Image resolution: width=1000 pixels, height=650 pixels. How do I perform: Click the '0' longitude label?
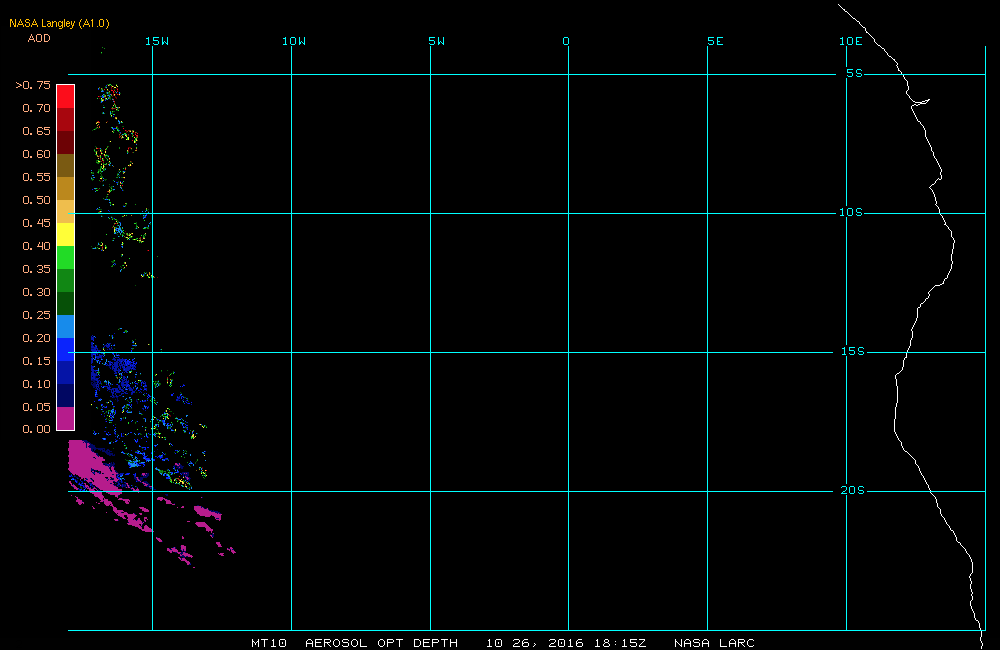pyautogui.click(x=566, y=41)
